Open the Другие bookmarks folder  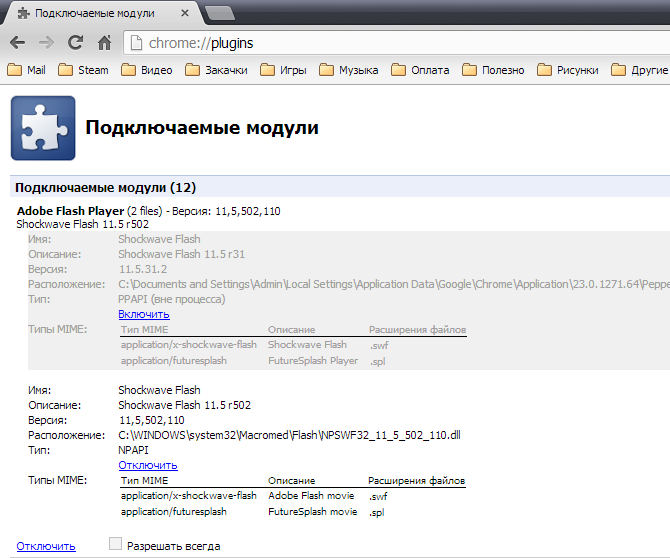(x=639, y=70)
